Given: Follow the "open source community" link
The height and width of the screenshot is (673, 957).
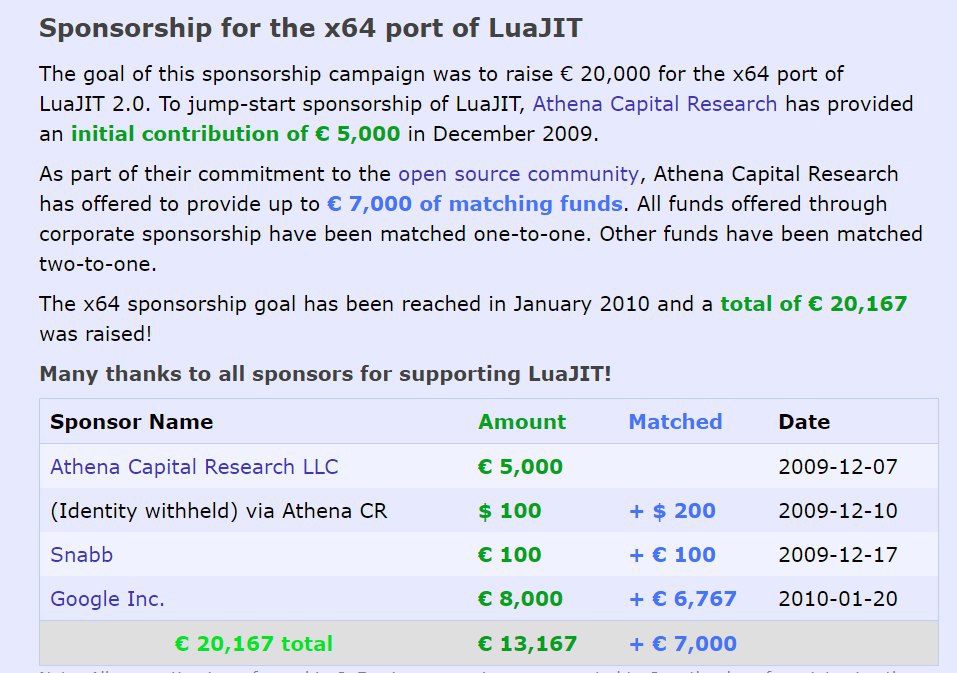Looking at the screenshot, I should pyautogui.click(x=517, y=174).
